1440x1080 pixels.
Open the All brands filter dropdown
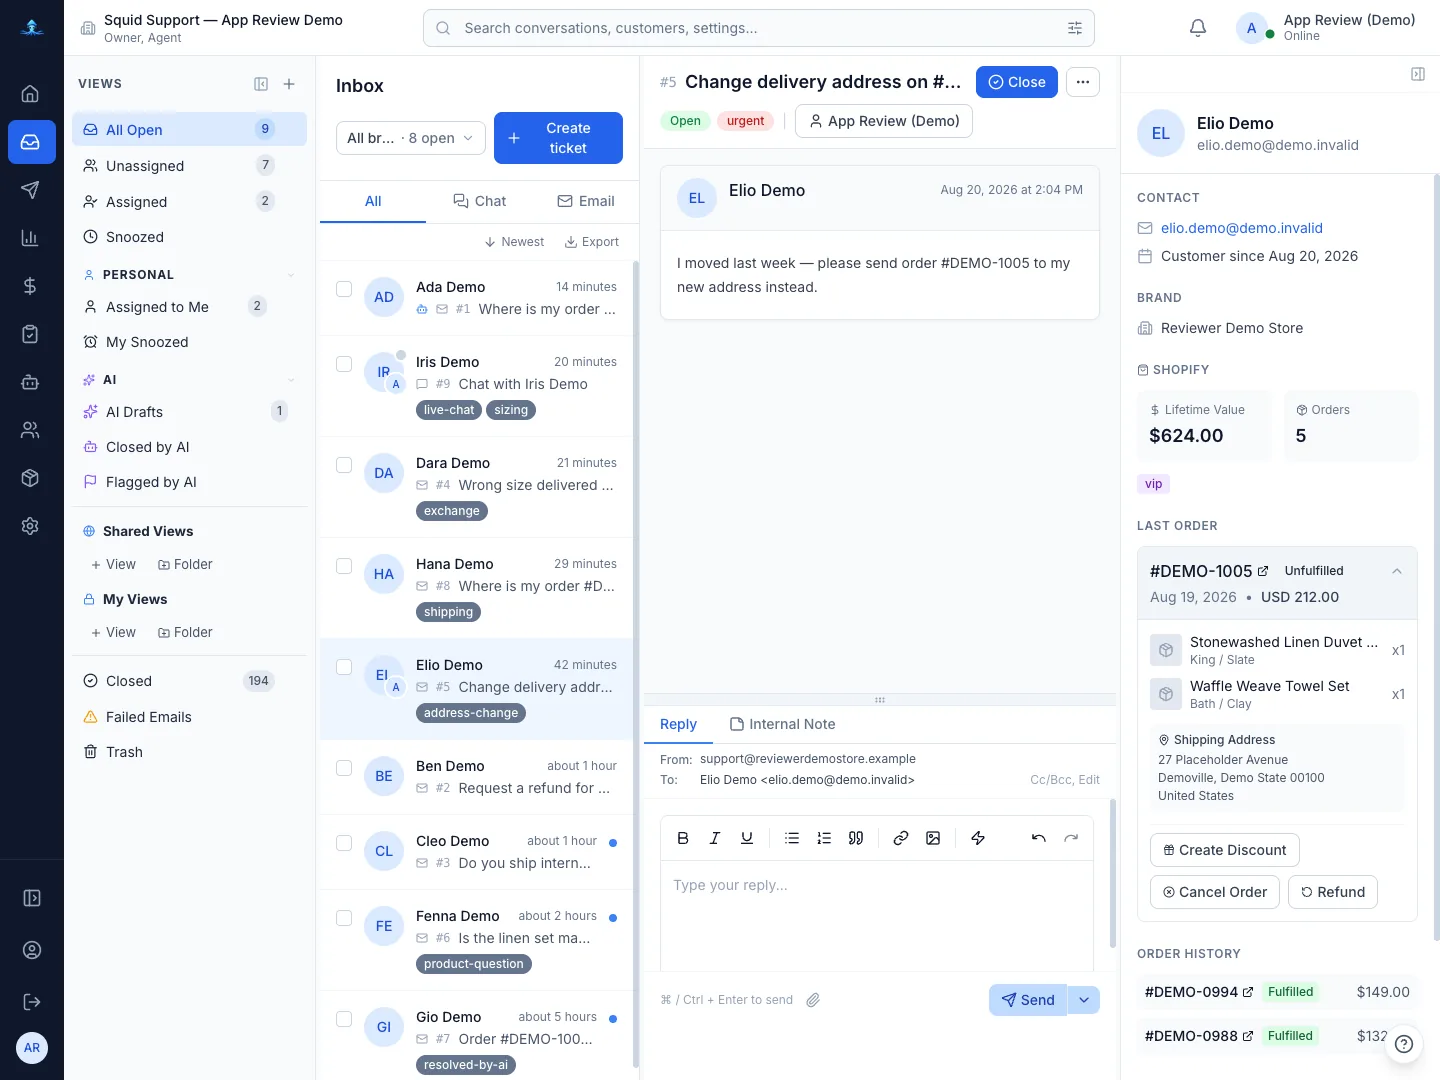411,138
